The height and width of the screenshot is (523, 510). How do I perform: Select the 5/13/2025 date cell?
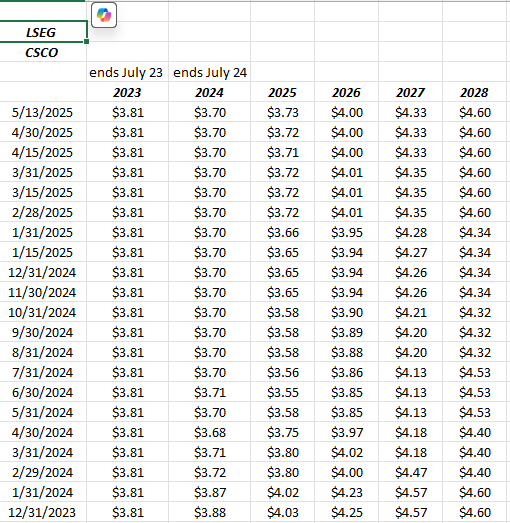click(43, 112)
